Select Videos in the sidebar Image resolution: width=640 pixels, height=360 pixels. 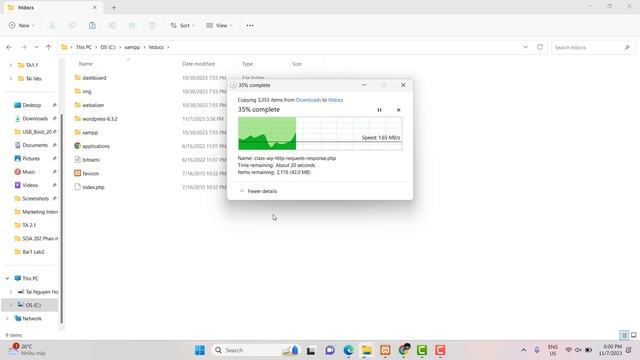pos(30,185)
